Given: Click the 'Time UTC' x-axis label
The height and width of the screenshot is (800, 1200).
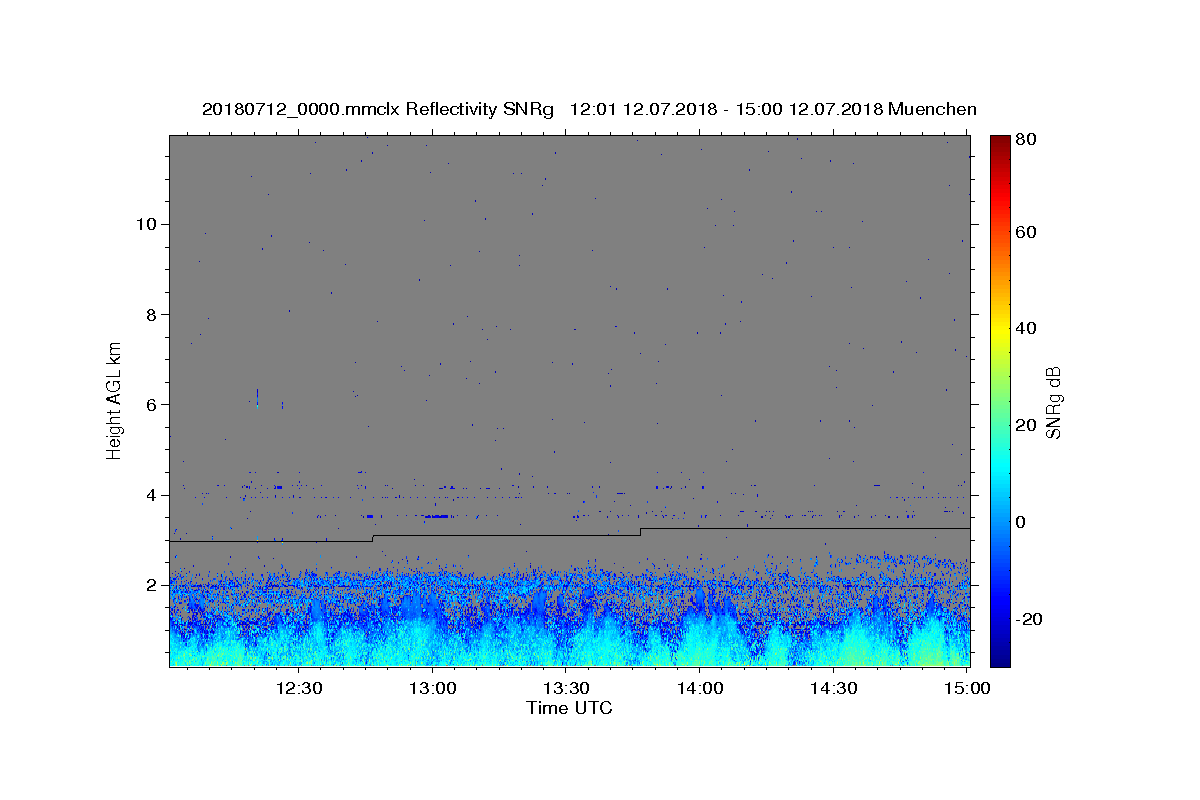Looking at the screenshot, I should click(569, 708).
